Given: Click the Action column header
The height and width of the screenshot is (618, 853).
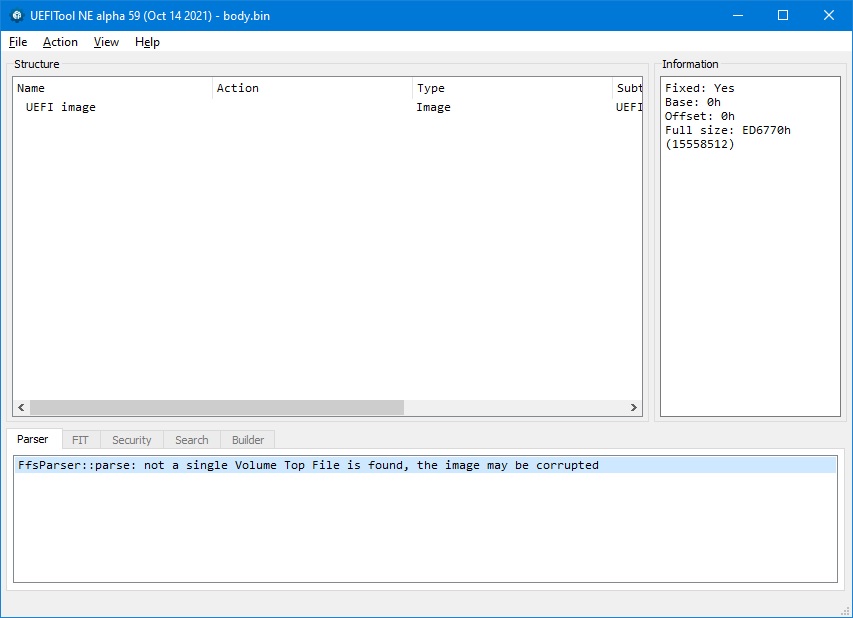Looking at the screenshot, I should (x=312, y=88).
